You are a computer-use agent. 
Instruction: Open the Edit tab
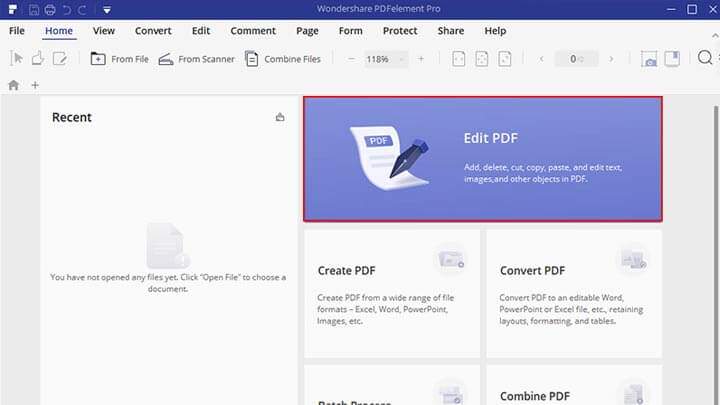(x=201, y=31)
